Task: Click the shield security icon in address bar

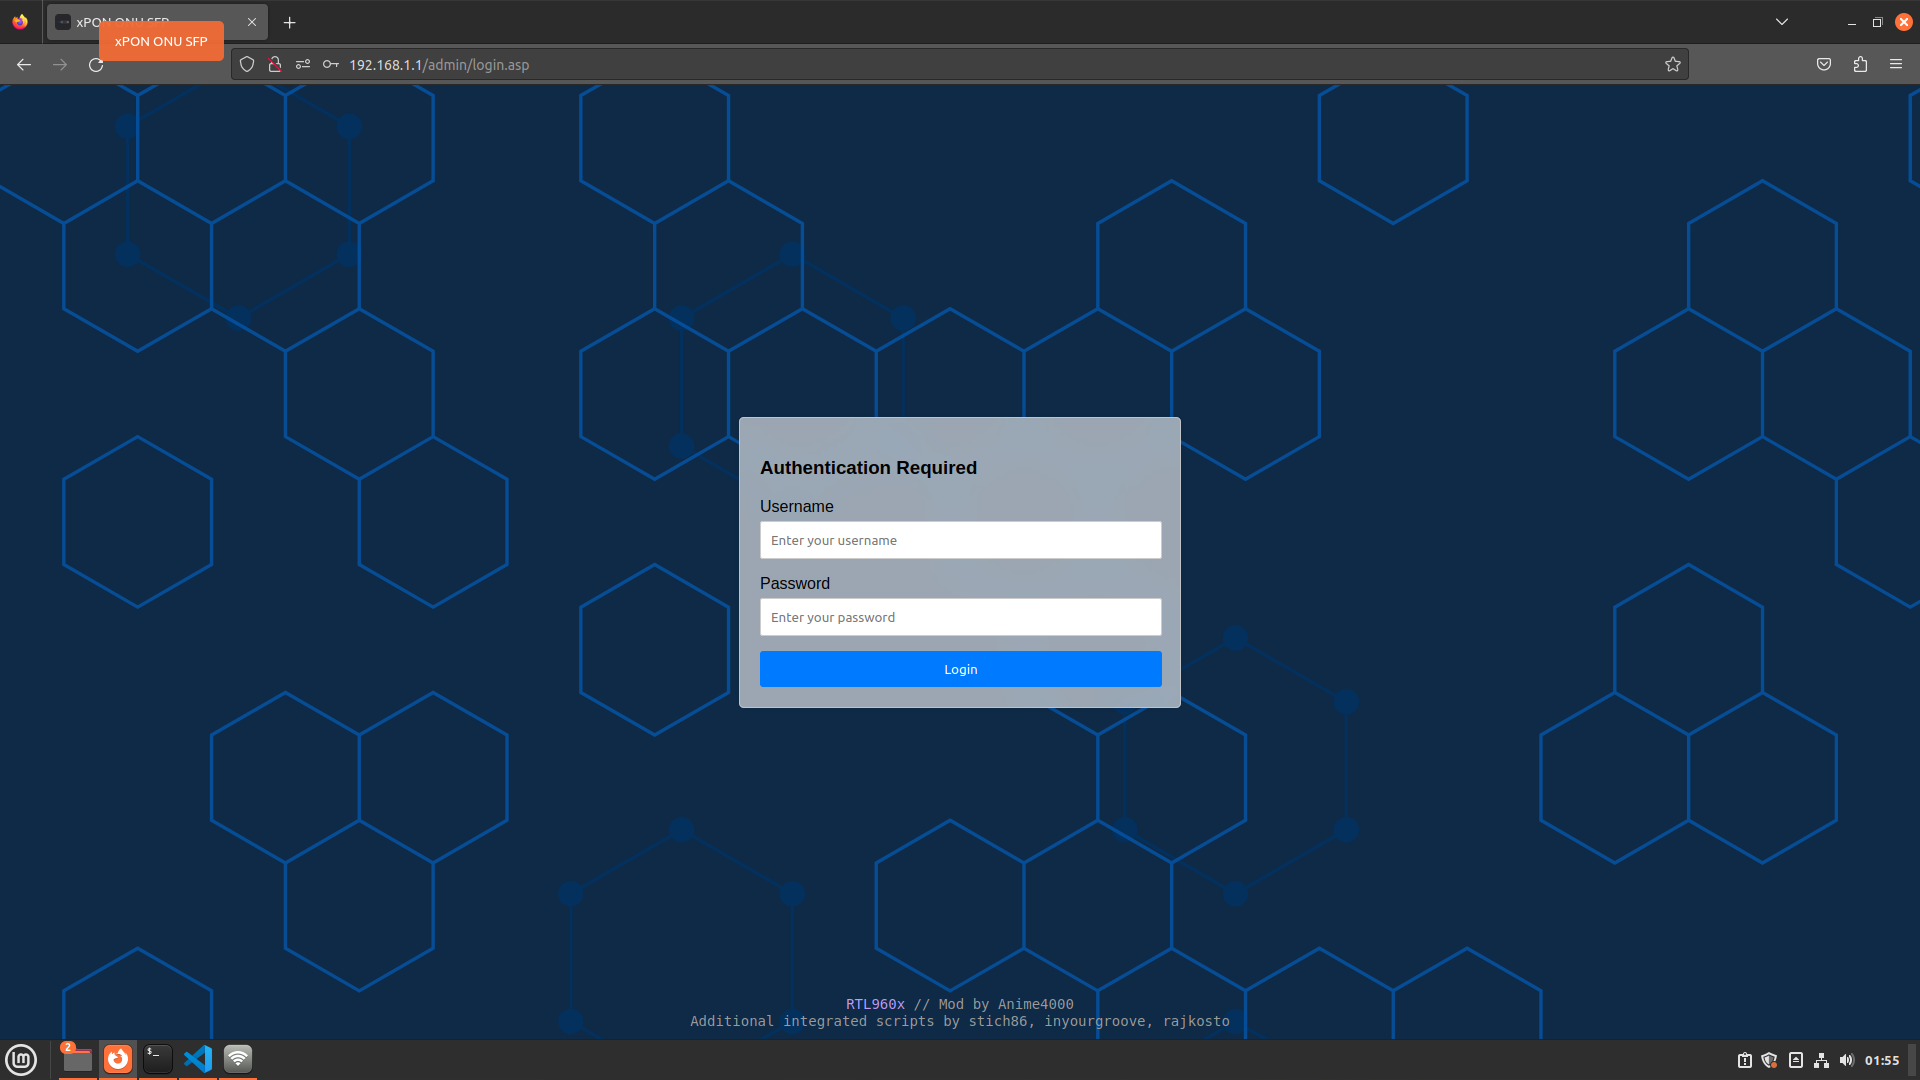Action: 247,63
